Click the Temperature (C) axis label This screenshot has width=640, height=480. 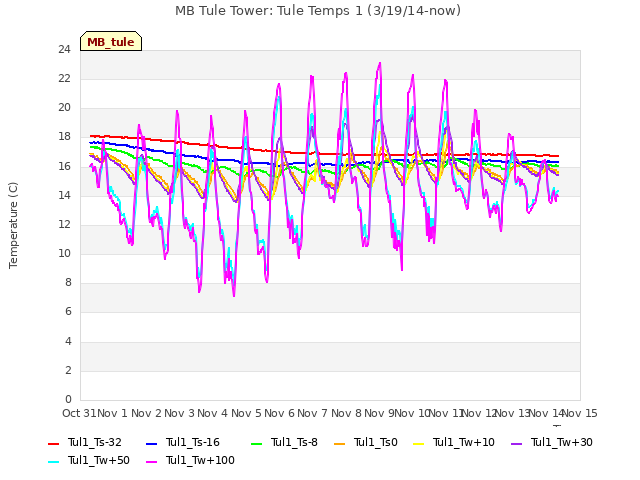[x=13, y=225]
